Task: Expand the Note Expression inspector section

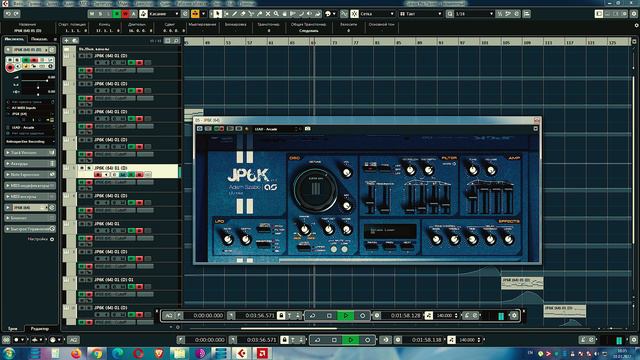Action: pos(30,175)
